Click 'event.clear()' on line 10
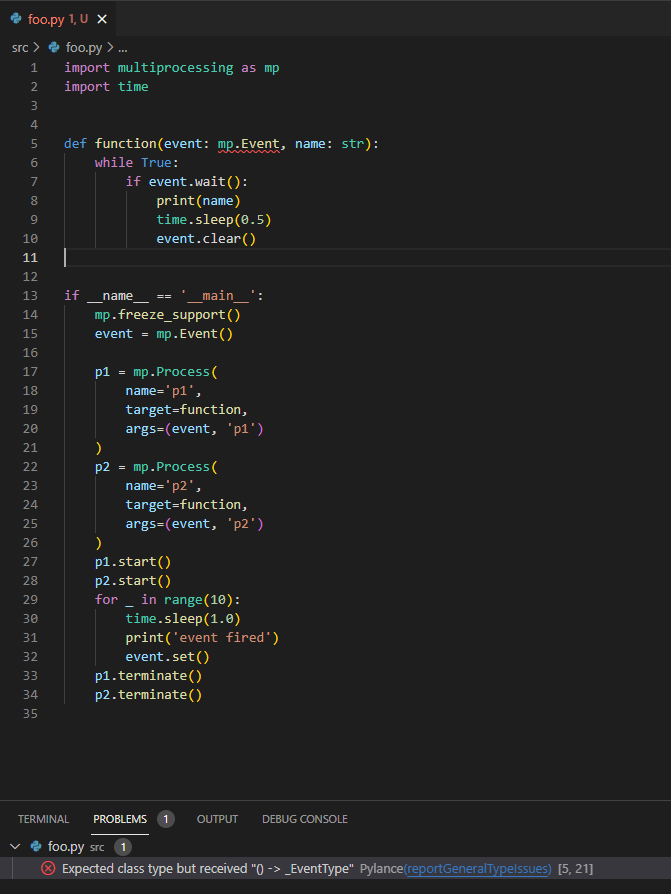This screenshot has width=671, height=894. point(206,239)
